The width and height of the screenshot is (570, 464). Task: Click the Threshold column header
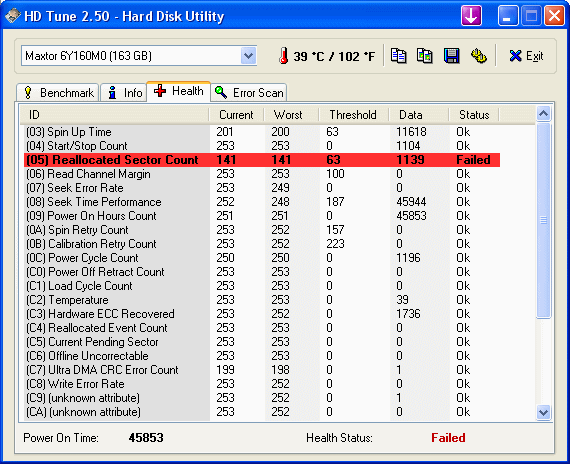(353, 115)
